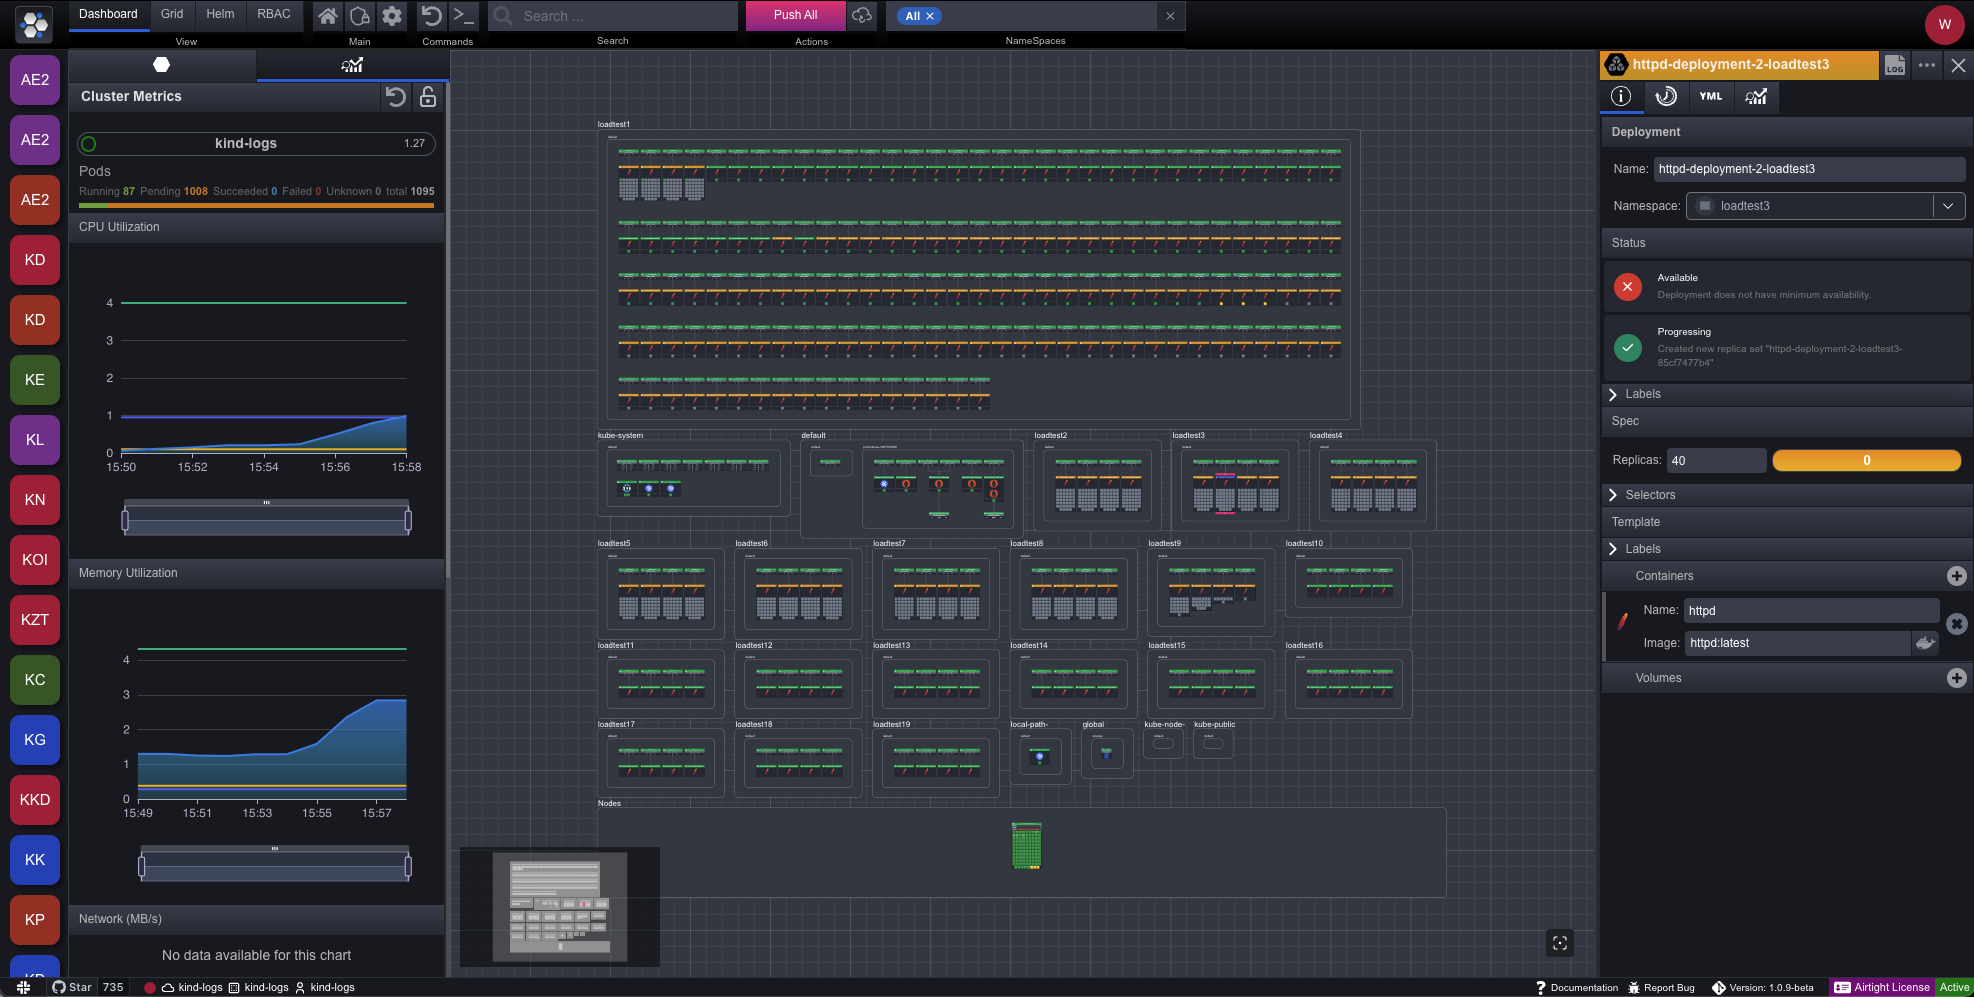This screenshot has height=997, width=1974.
Task: Remove the httpd container
Action: [1956, 624]
